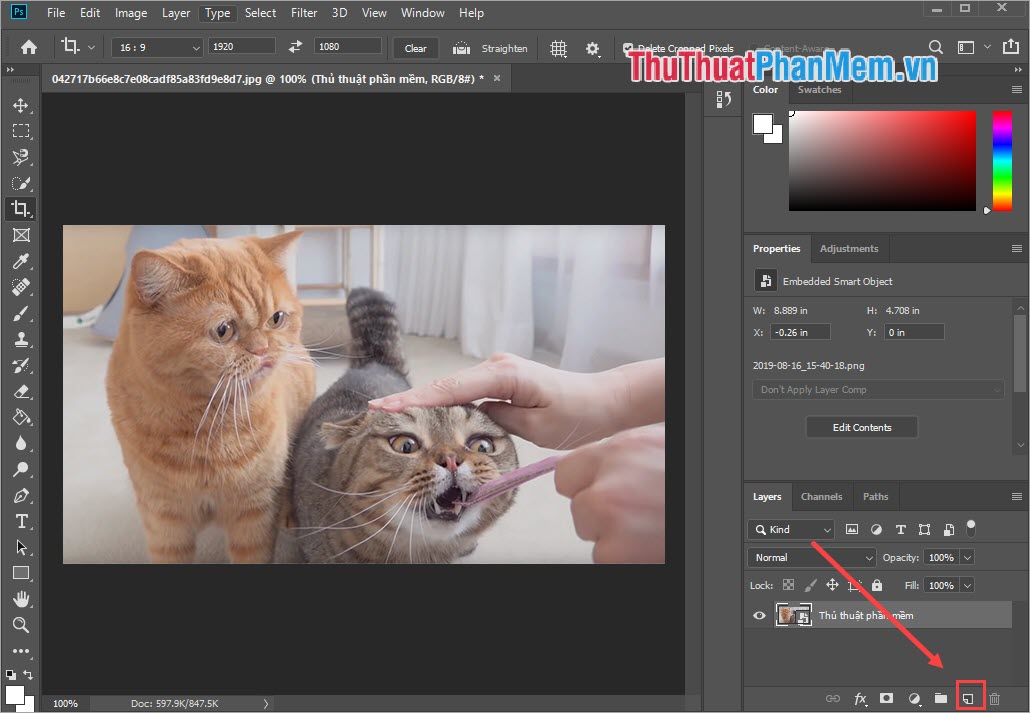
Task: Select the Eyedropper tool
Action: [x=22, y=261]
